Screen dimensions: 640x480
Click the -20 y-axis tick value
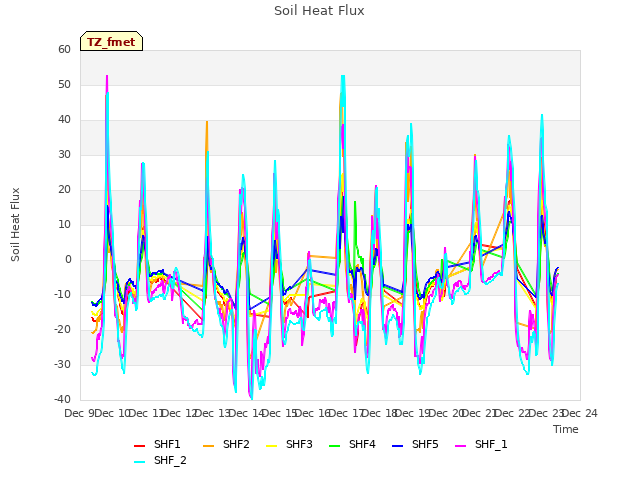click(x=62, y=329)
